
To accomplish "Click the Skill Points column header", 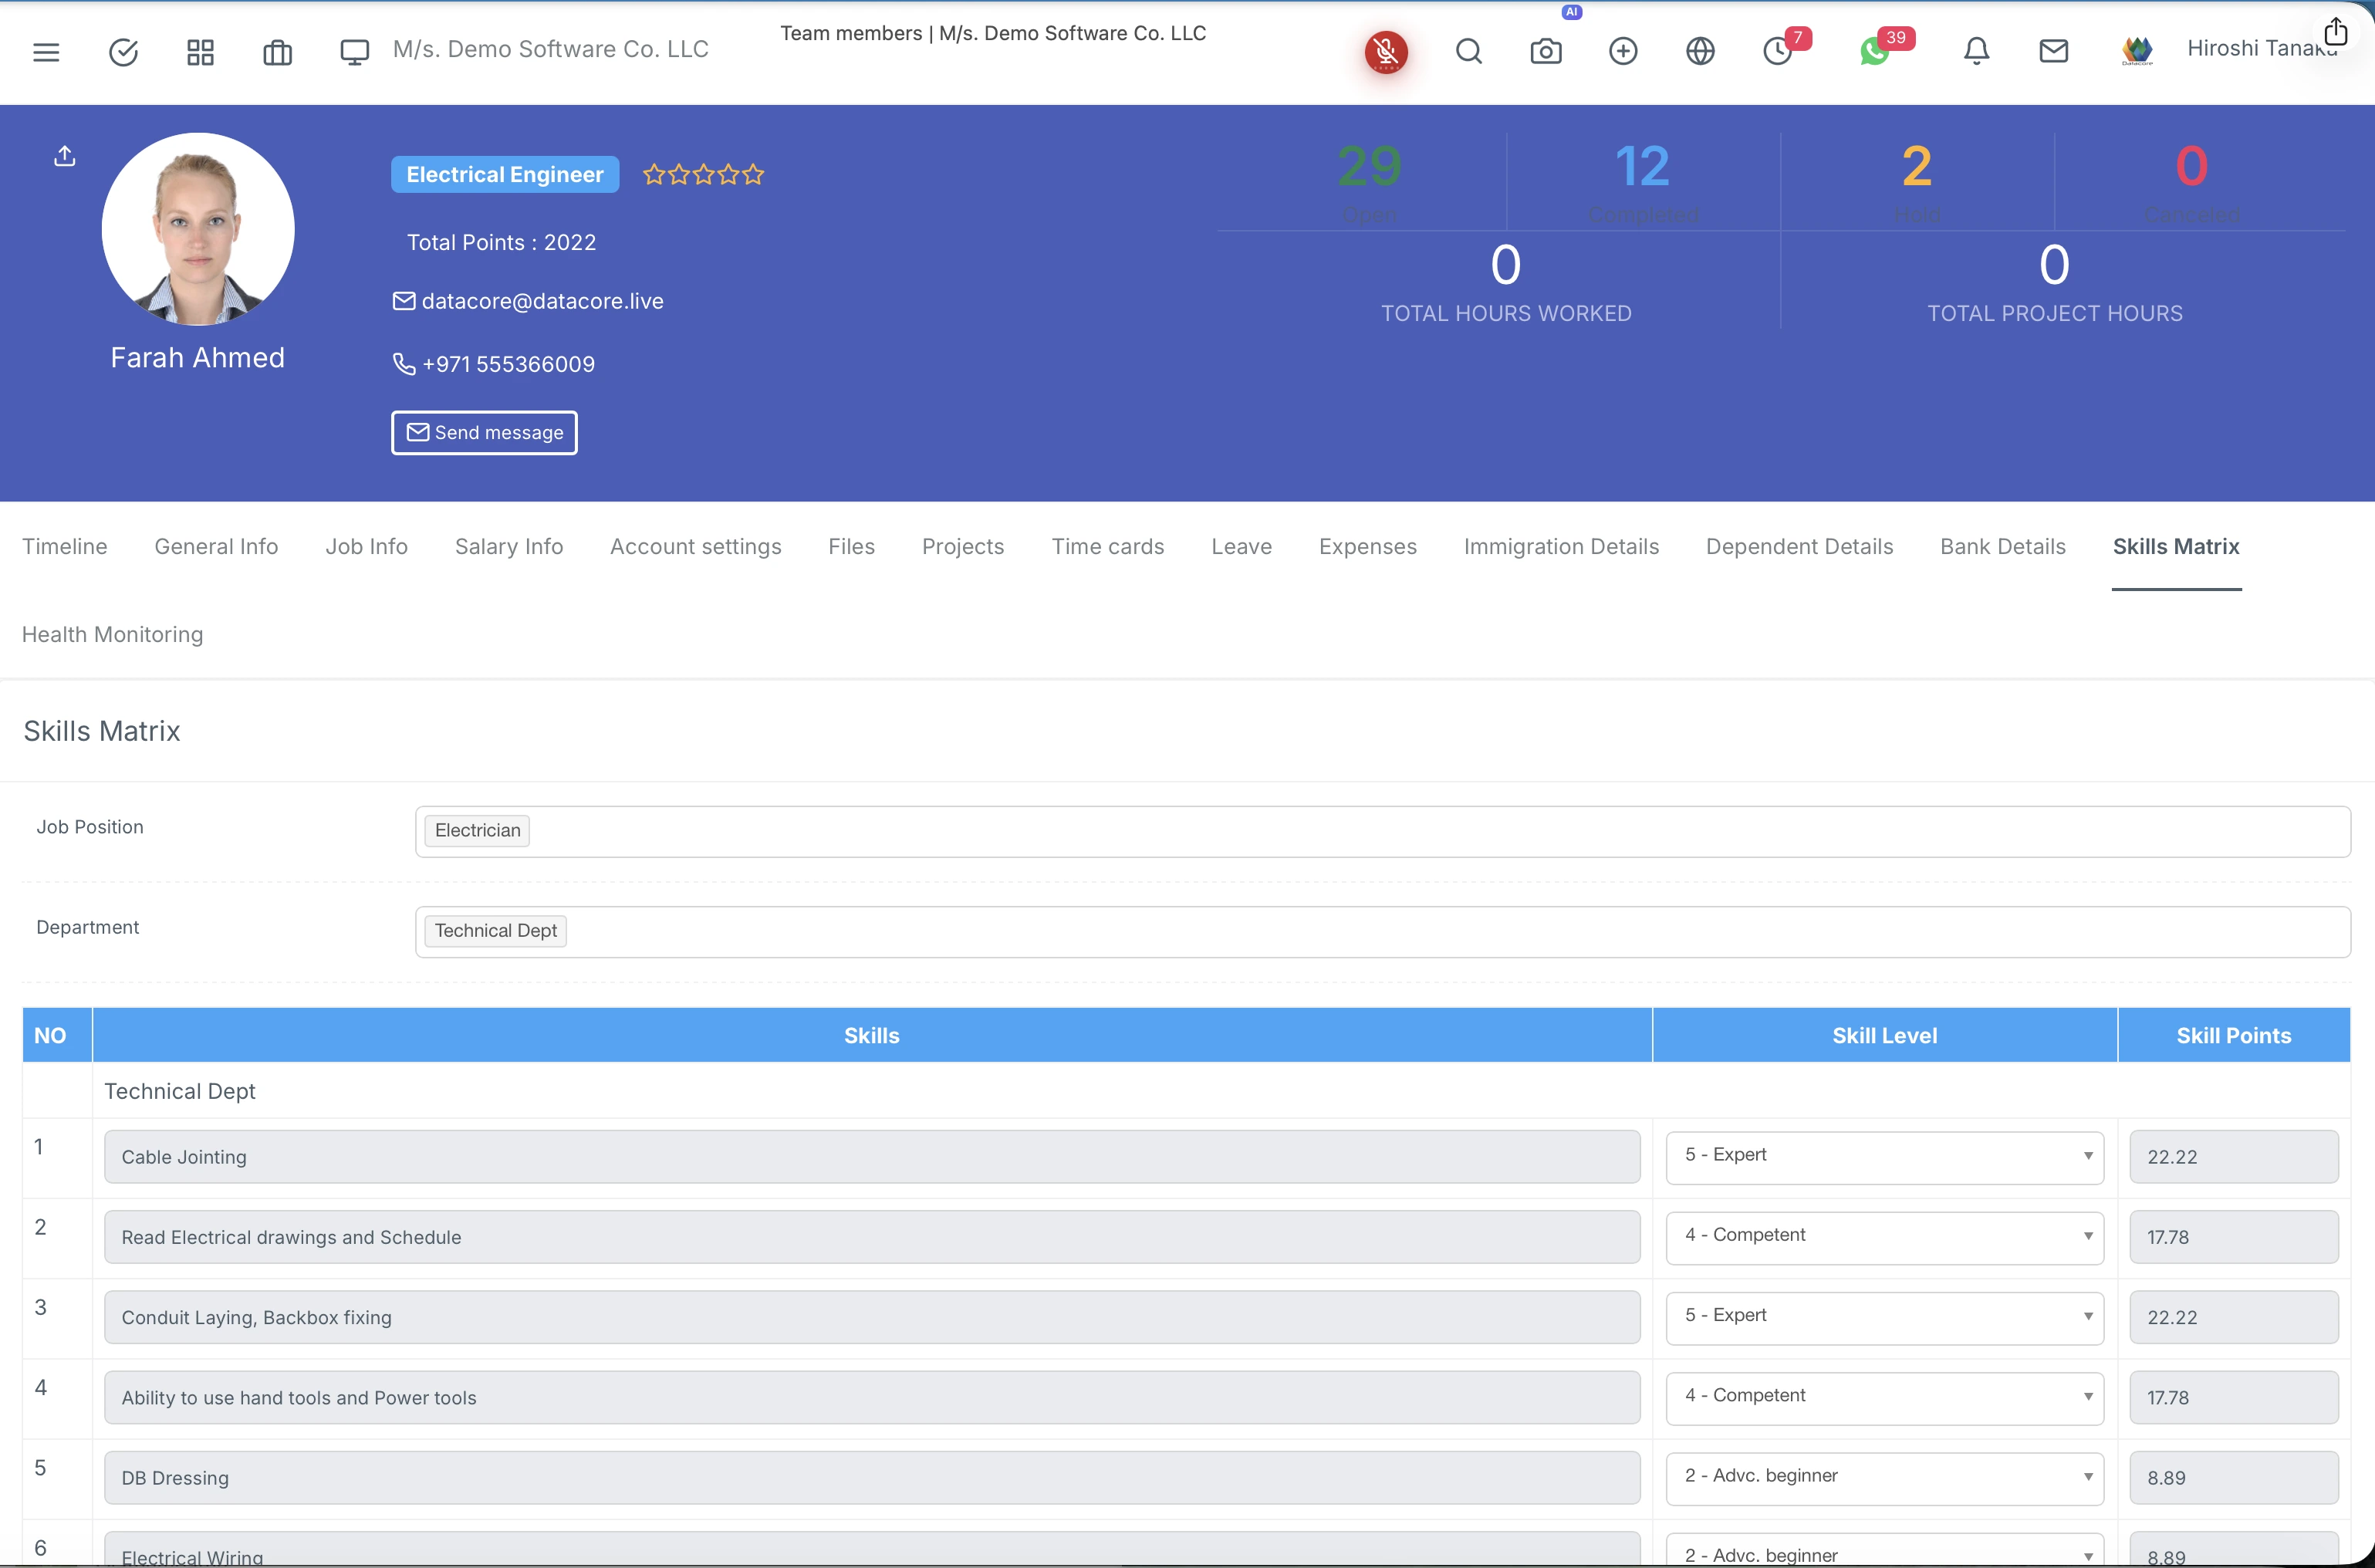I will (x=2233, y=1035).
